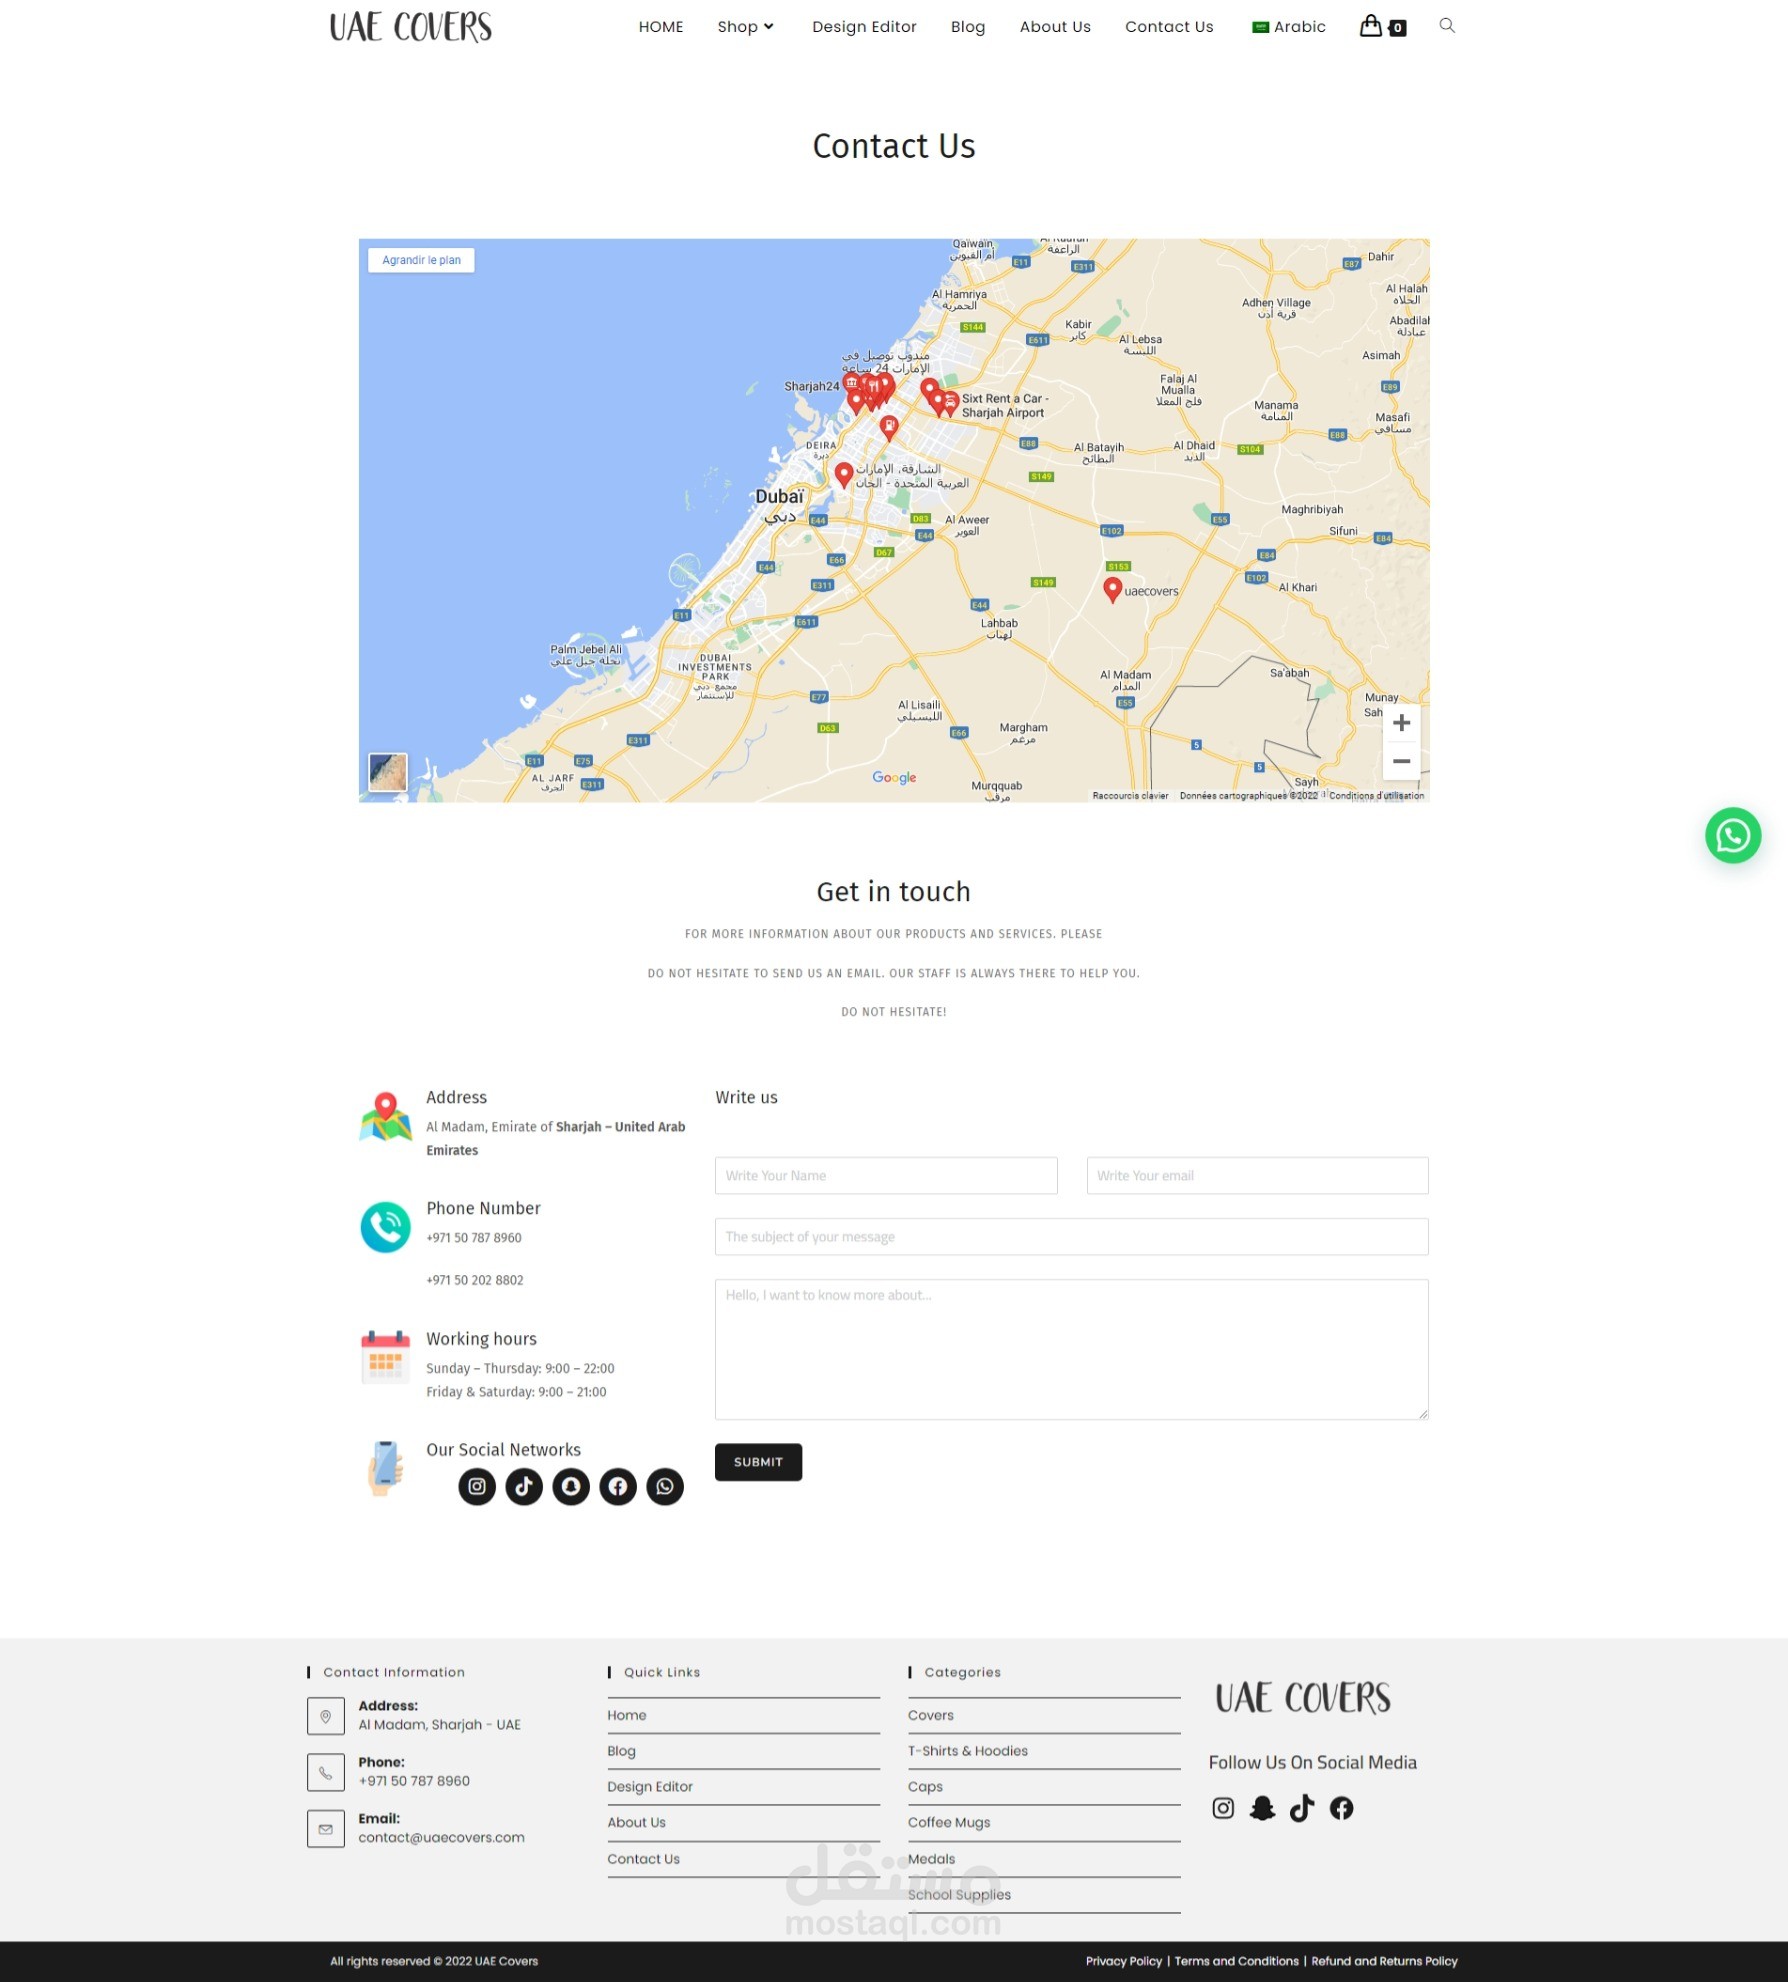Open Contact Us in the top navigation
The height and width of the screenshot is (1982, 1788).
[x=1169, y=27]
